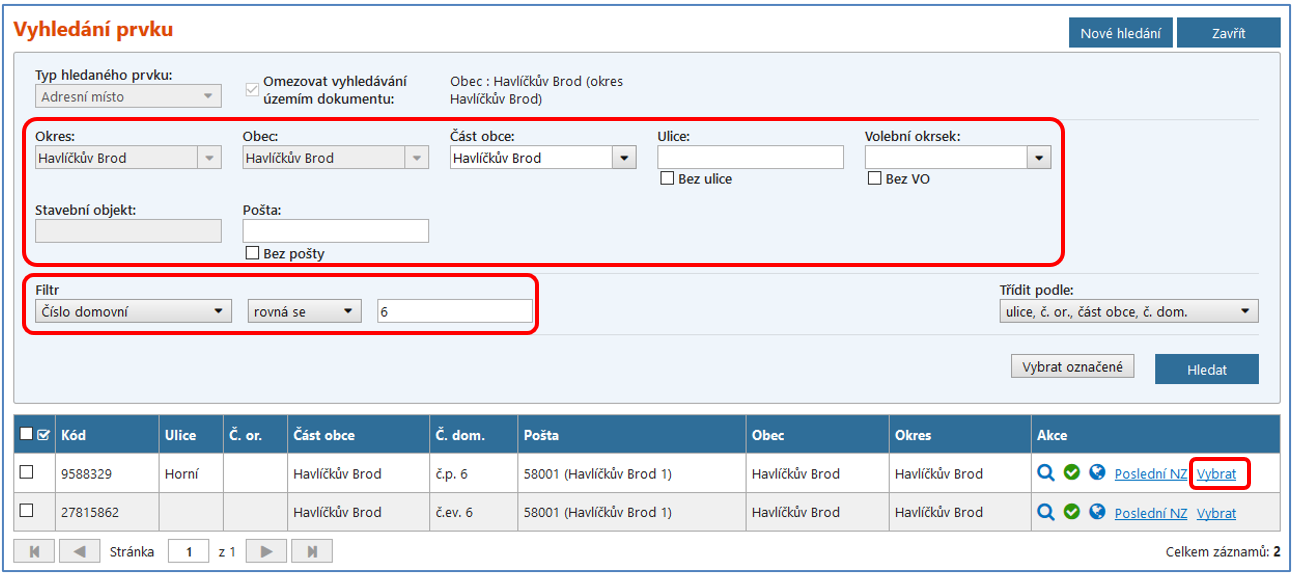Viewport: 1292px width, 575px height.
Task: Click Vybrat link for Horní address
Action: [x=1216, y=474]
